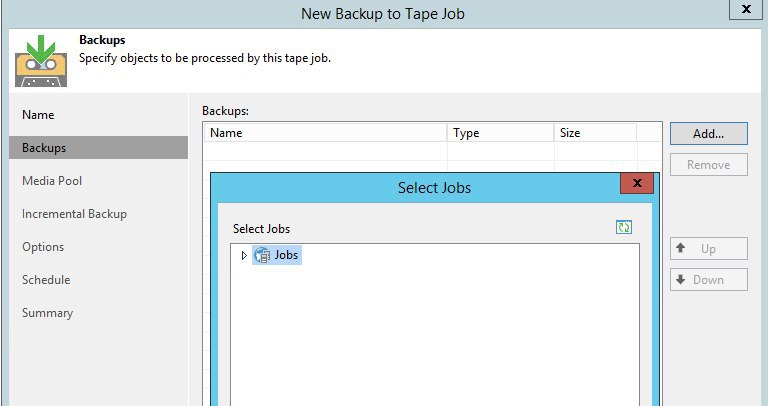768x406 pixels.
Task: Expand the Jobs tree node
Action: click(x=244, y=256)
